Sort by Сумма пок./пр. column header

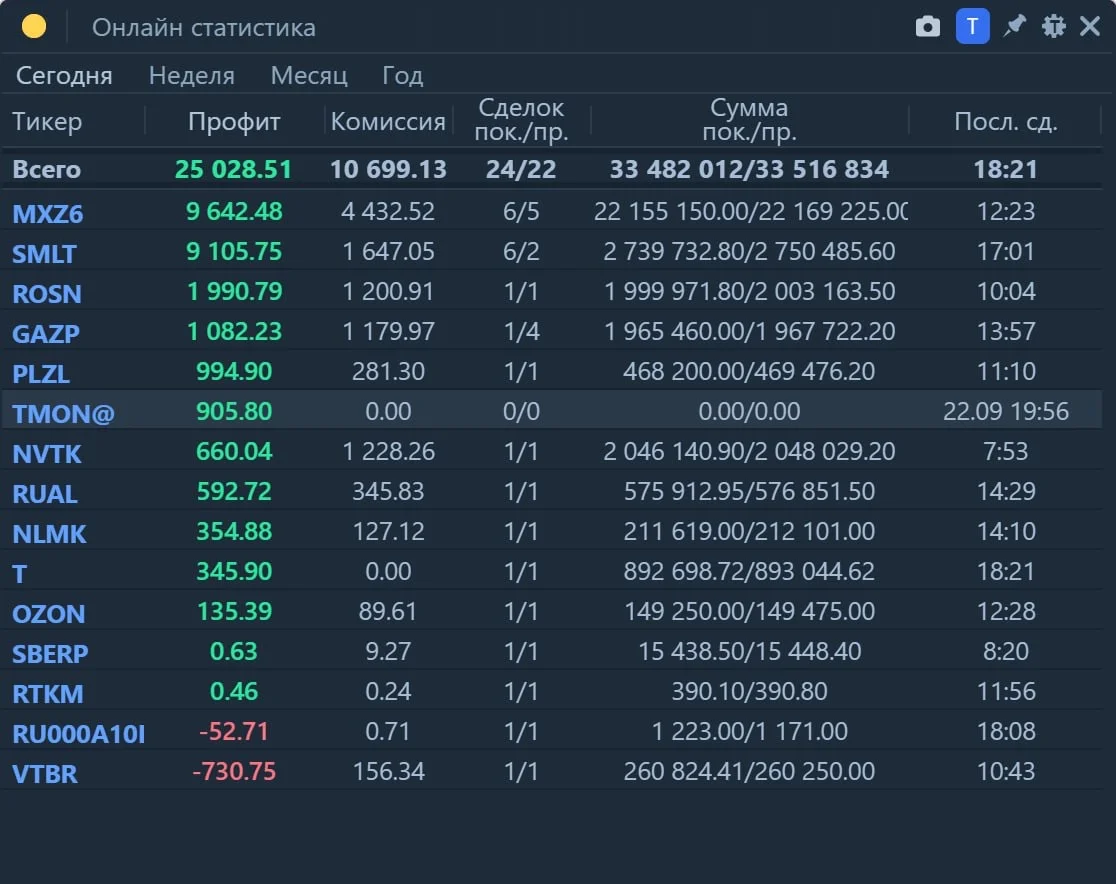coord(749,120)
